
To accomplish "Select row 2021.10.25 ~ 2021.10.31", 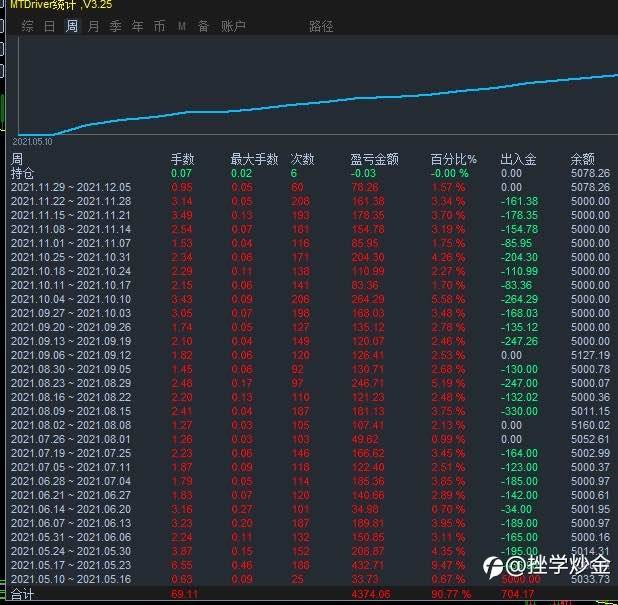I will coord(310,257).
